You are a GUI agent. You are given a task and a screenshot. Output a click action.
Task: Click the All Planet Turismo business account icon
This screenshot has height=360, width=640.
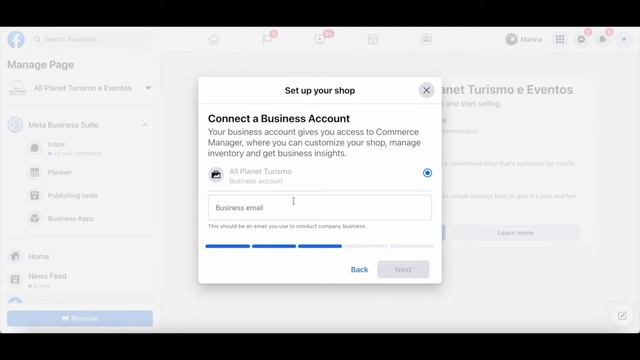coord(216,175)
